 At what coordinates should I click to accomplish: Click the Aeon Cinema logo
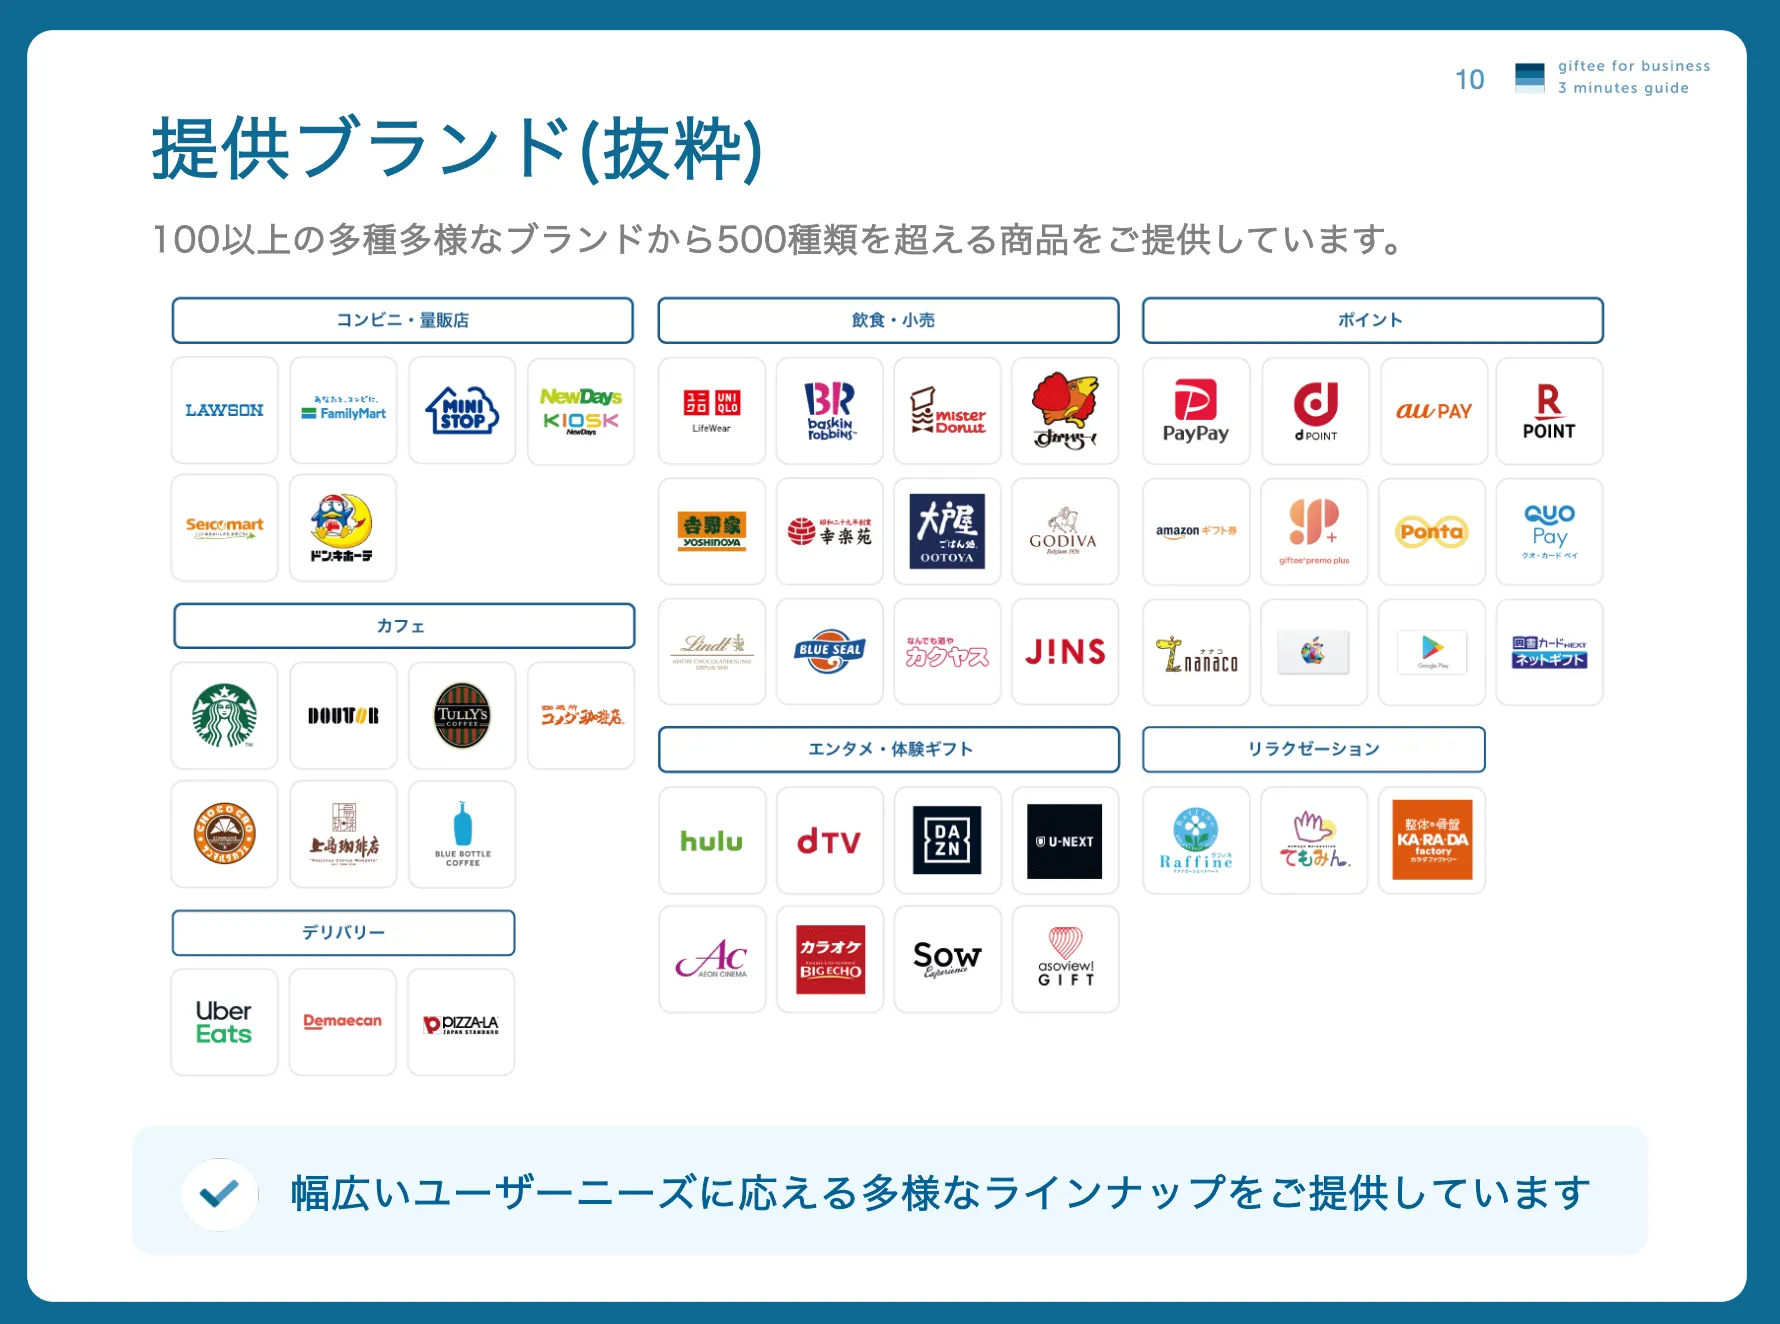click(x=712, y=959)
